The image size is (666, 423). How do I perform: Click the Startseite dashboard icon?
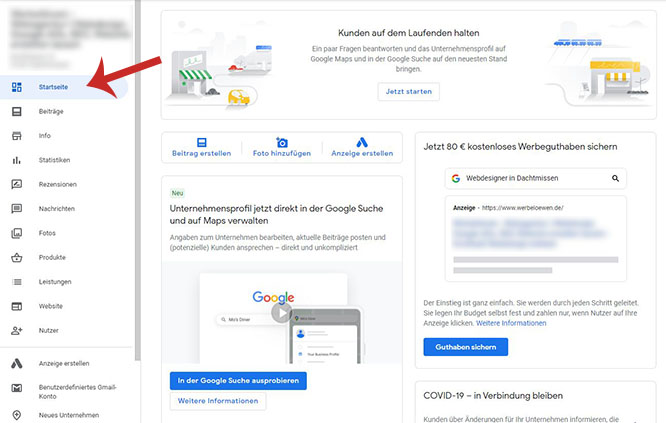[x=17, y=87]
